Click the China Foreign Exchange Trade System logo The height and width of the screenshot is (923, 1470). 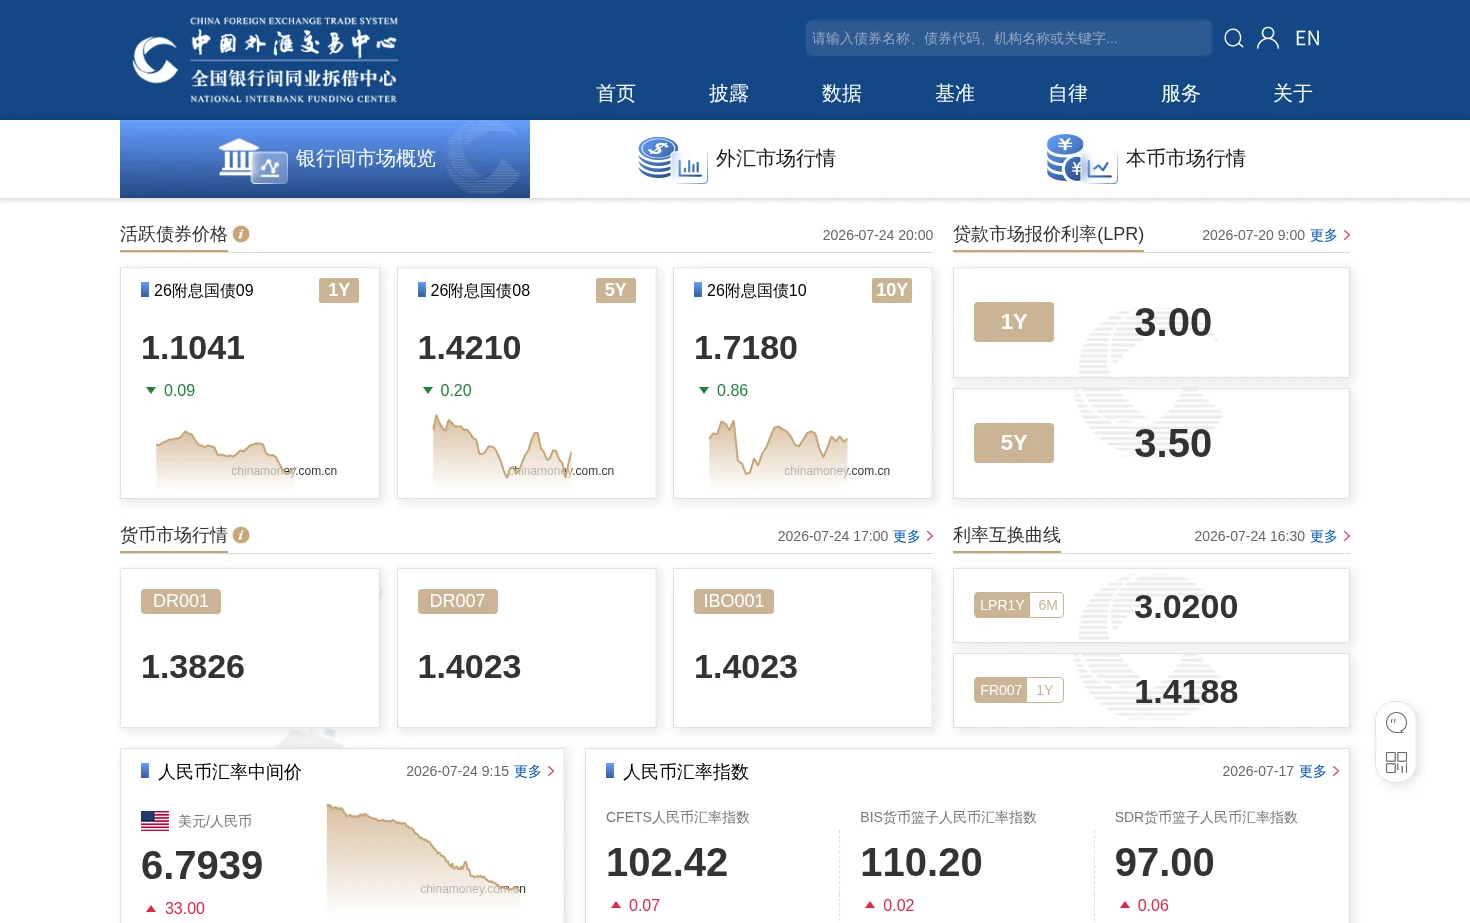coord(265,60)
